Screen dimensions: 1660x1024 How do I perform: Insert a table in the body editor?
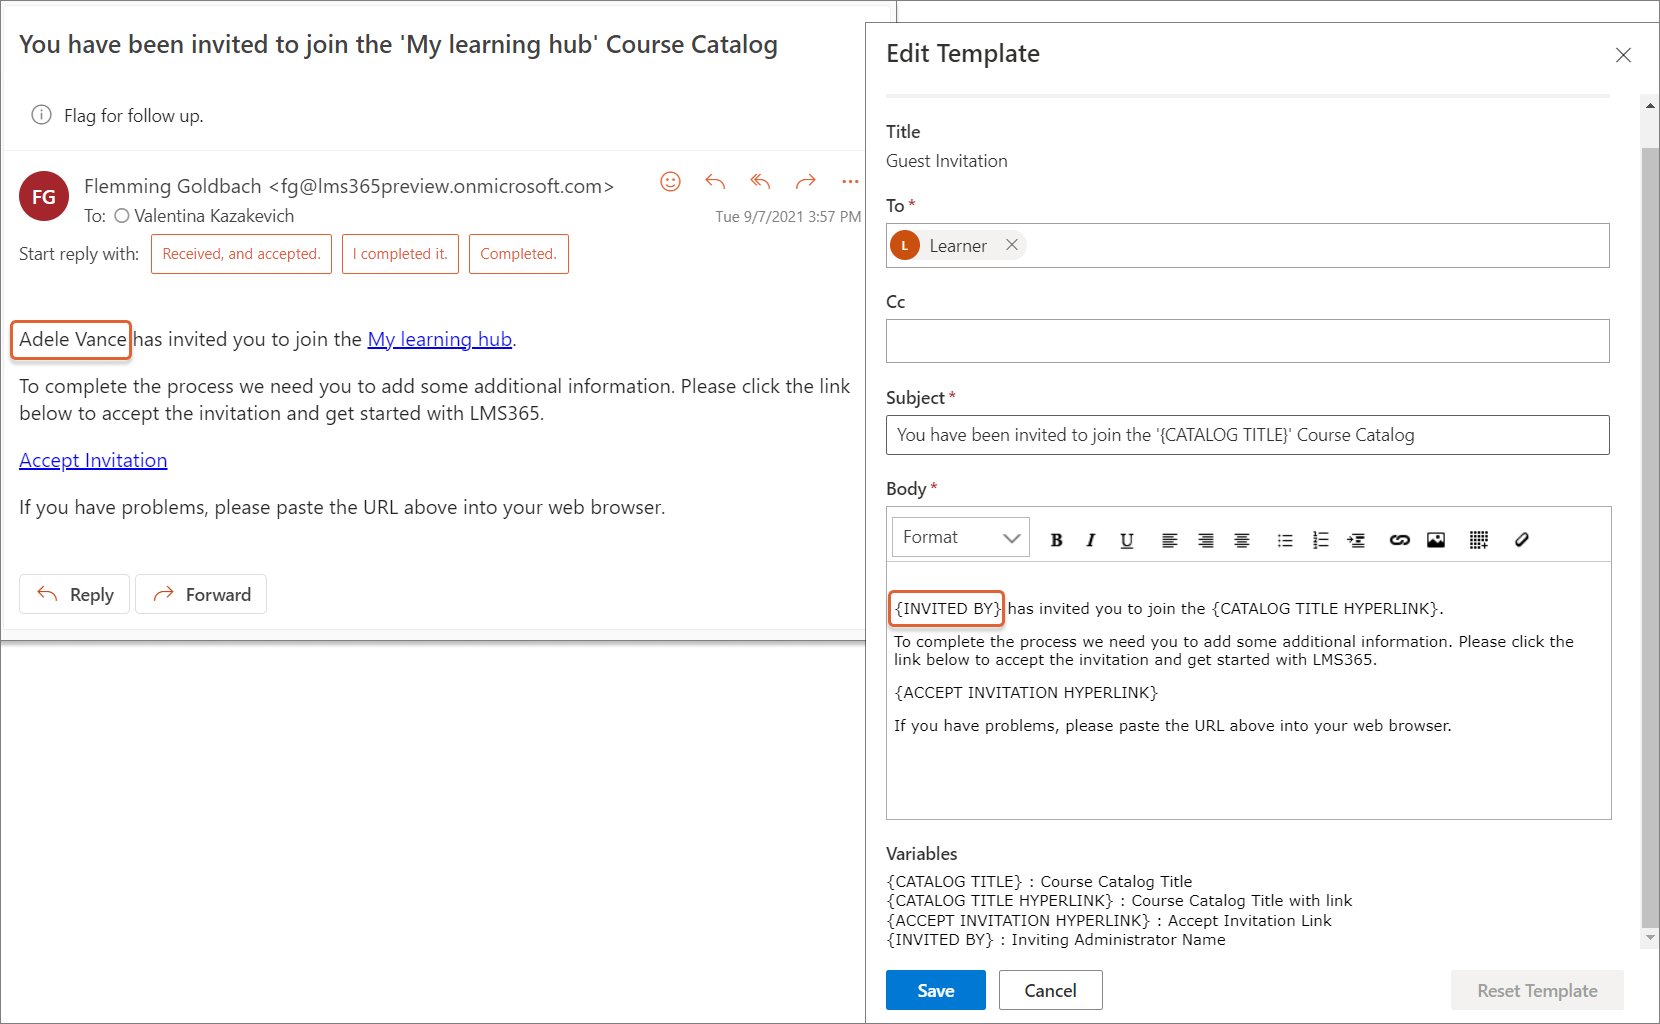pos(1479,540)
